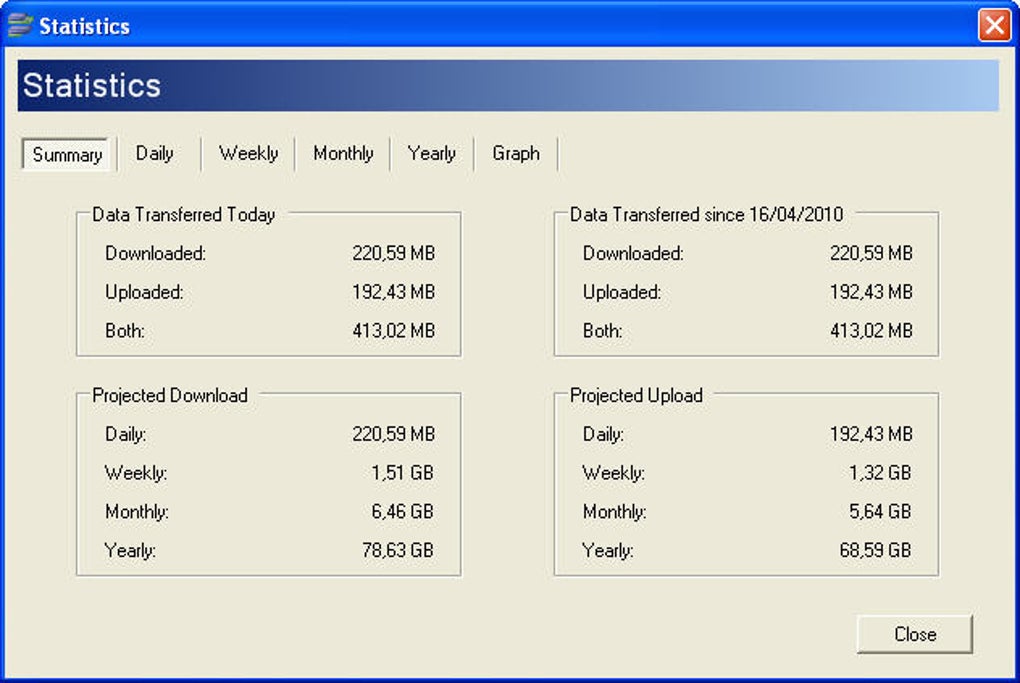Click the Statistics app icon in title bar
Screen dimensions: 1020x683
click(x=20, y=25)
